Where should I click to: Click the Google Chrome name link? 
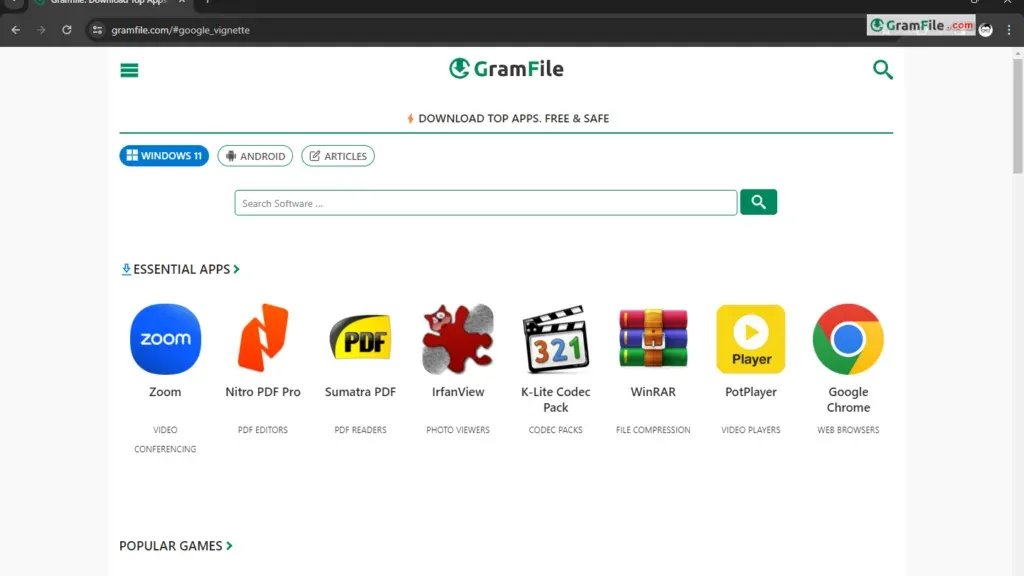coord(848,400)
